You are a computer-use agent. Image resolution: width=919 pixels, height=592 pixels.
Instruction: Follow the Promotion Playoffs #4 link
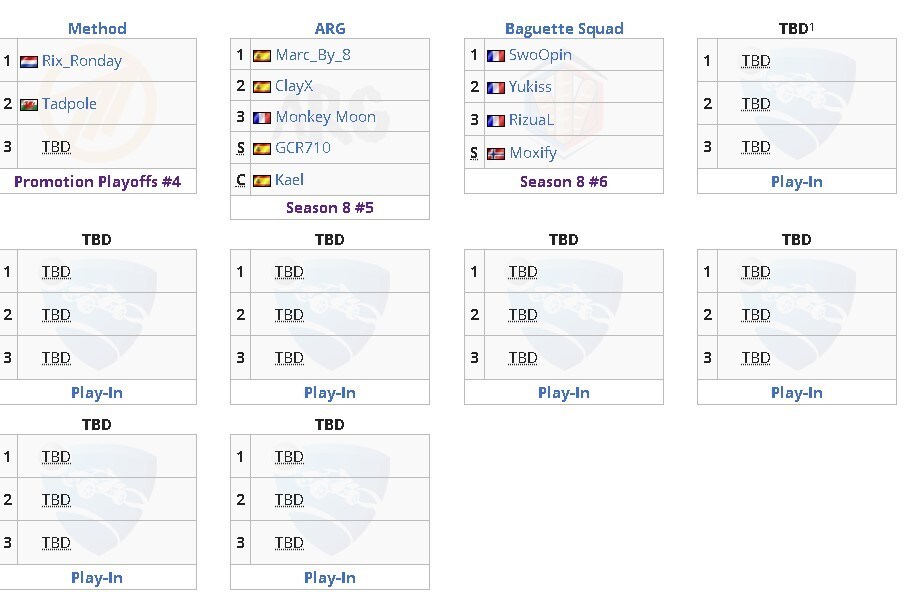(97, 182)
